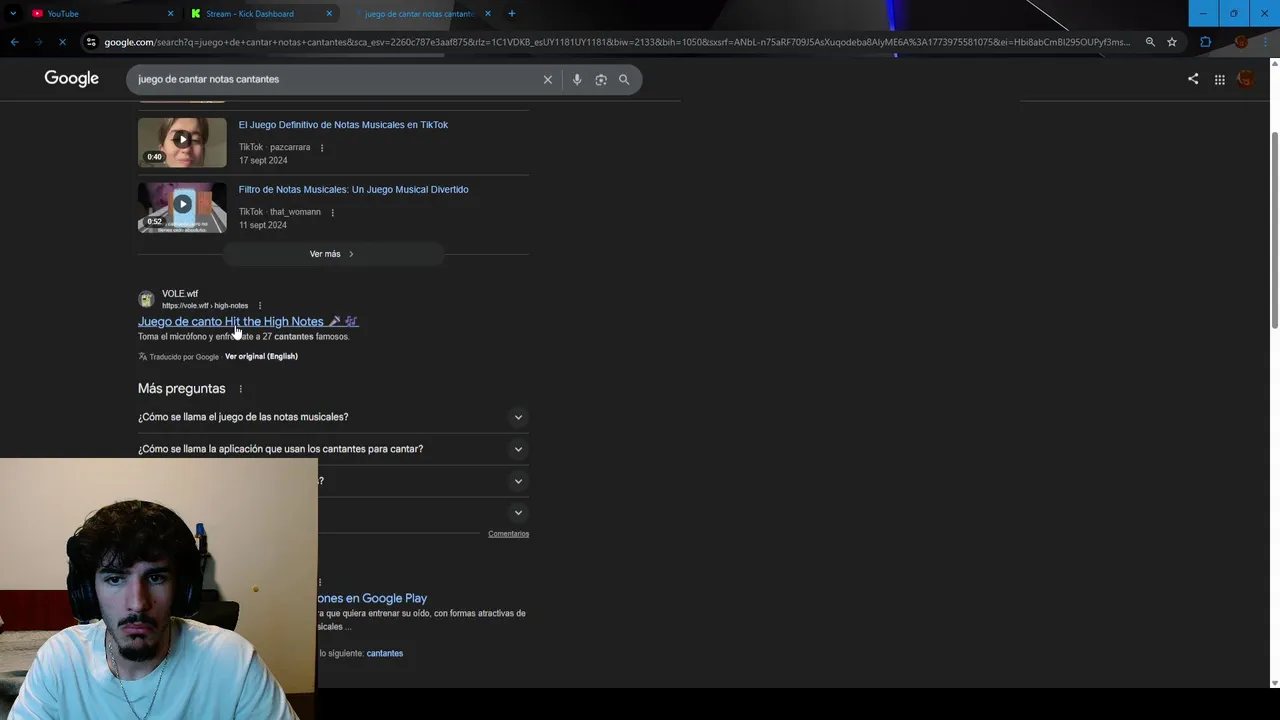The width and height of the screenshot is (1280, 720).
Task: Open the Google Play result link
Action: 372,598
